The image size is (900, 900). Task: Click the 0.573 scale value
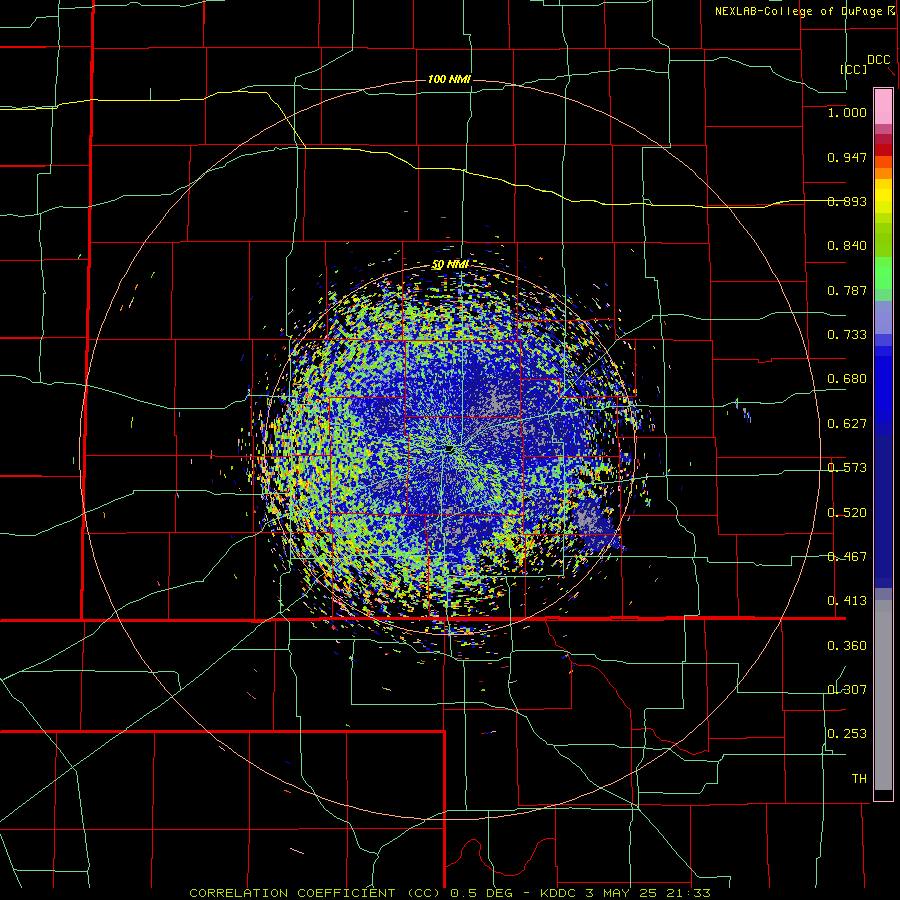click(x=847, y=468)
